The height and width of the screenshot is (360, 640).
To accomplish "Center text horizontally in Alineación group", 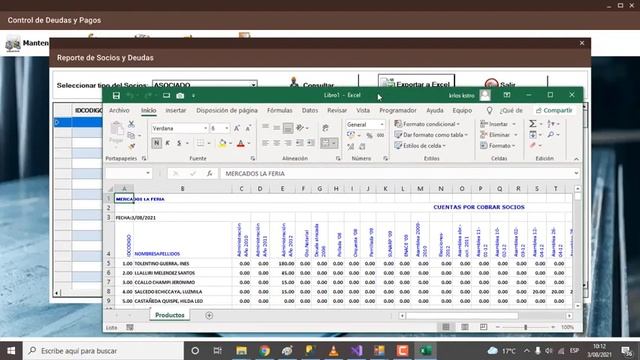I will [x=276, y=143].
